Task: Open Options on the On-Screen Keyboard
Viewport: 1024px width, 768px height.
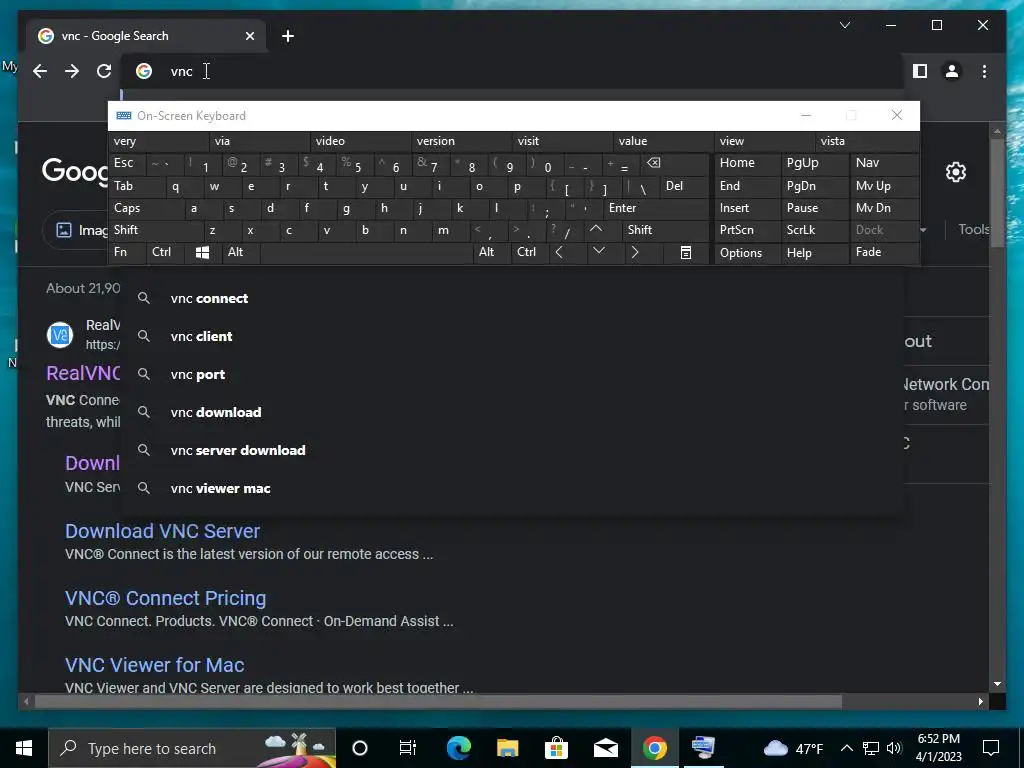Action: click(x=747, y=253)
